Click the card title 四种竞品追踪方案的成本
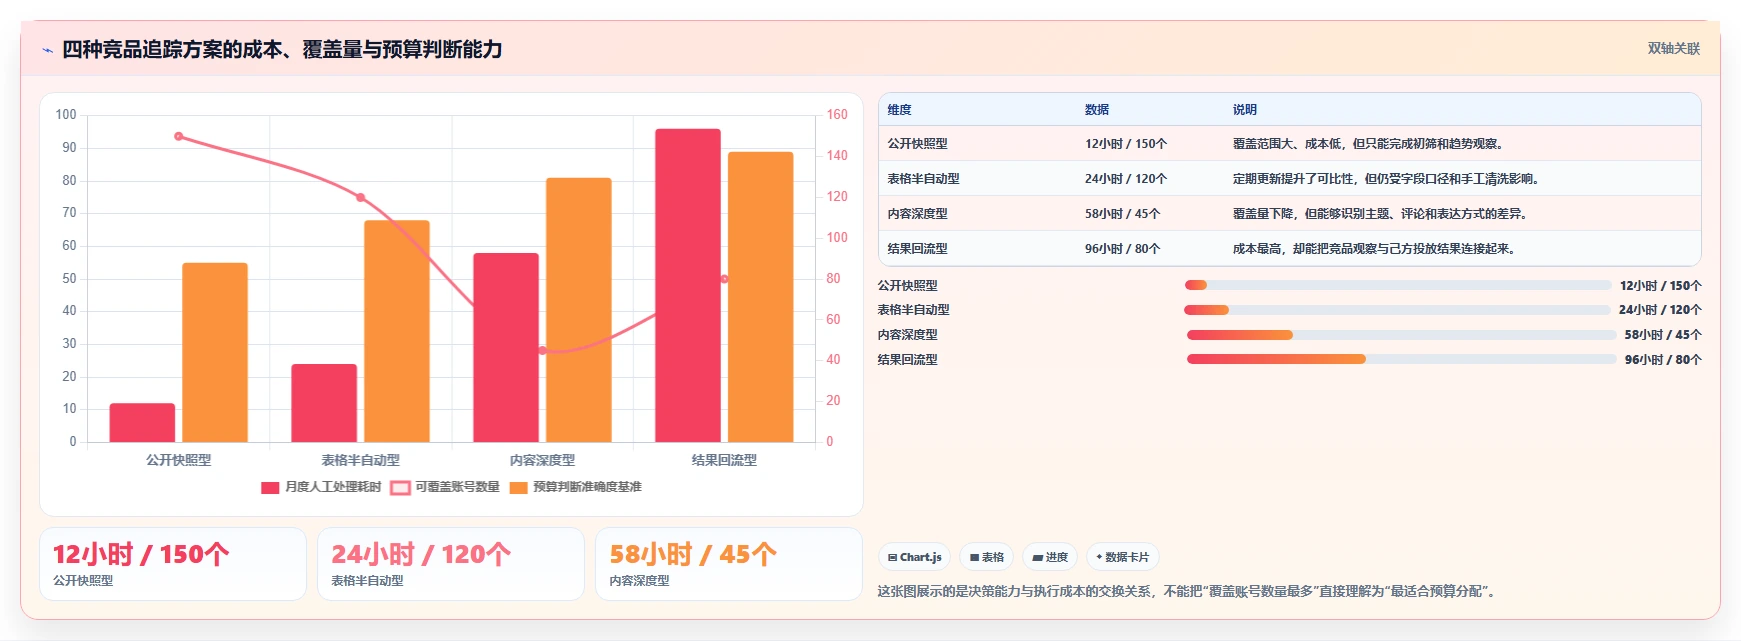This screenshot has width=1741, height=641. [x=282, y=49]
